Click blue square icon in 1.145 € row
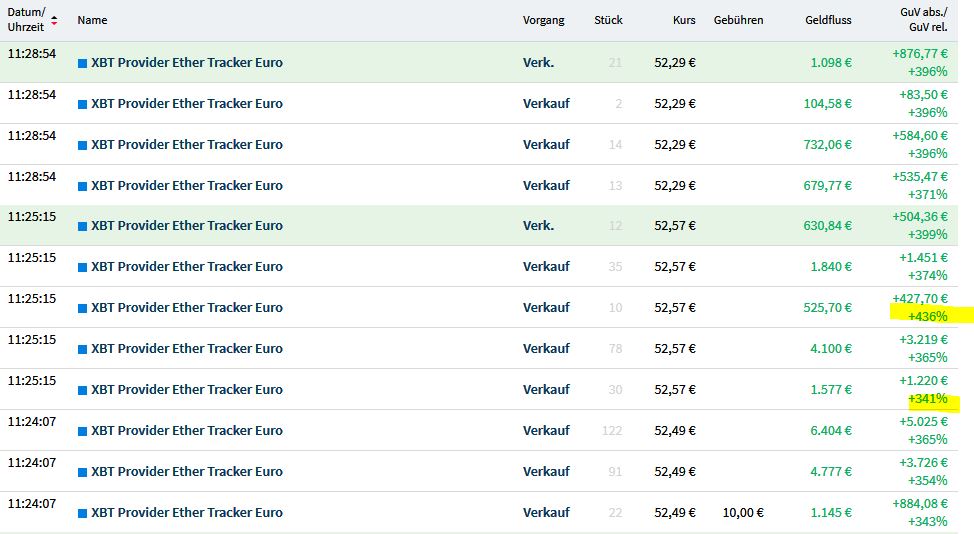Viewport: 974px width, 534px height. (x=82, y=513)
